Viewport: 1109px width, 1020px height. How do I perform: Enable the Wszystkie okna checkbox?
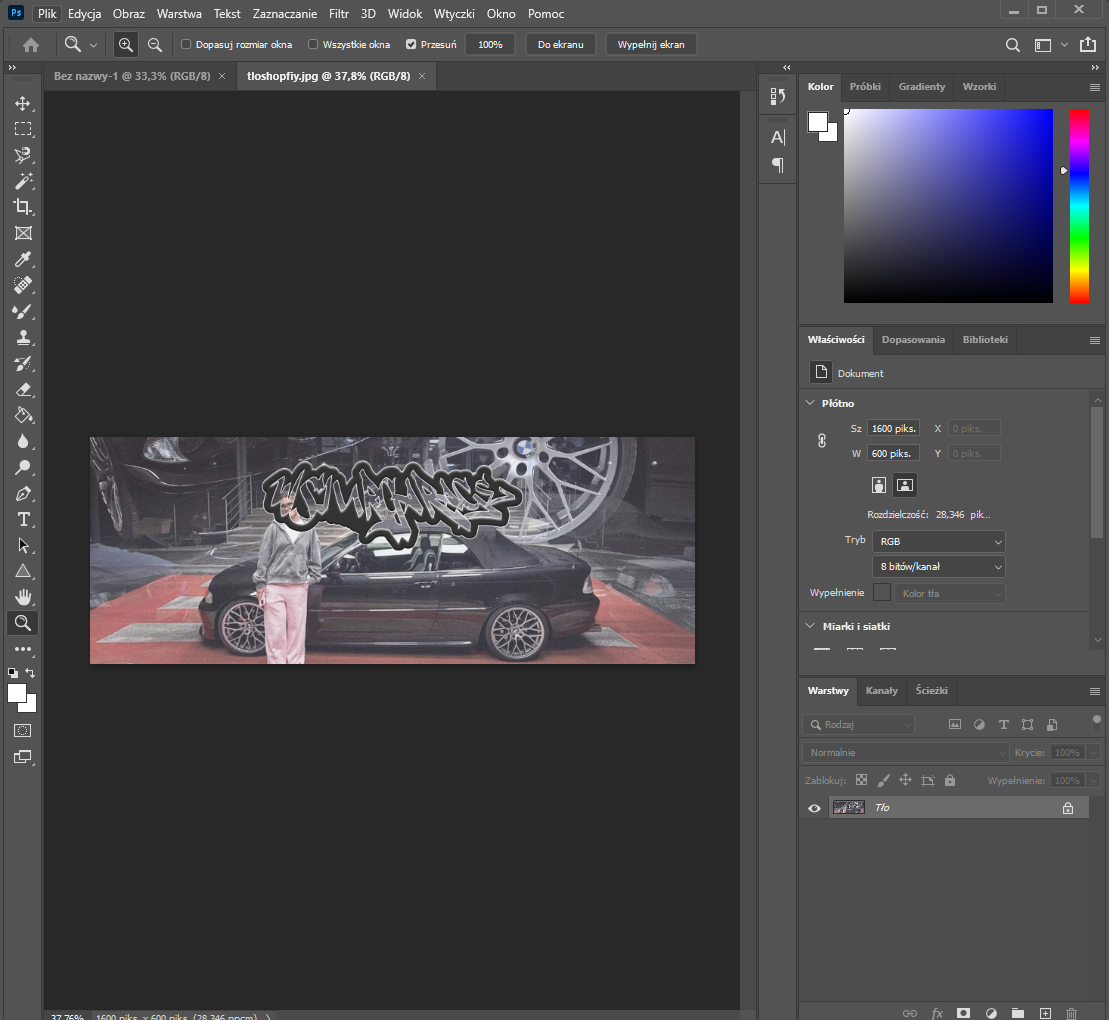pos(313,45)
